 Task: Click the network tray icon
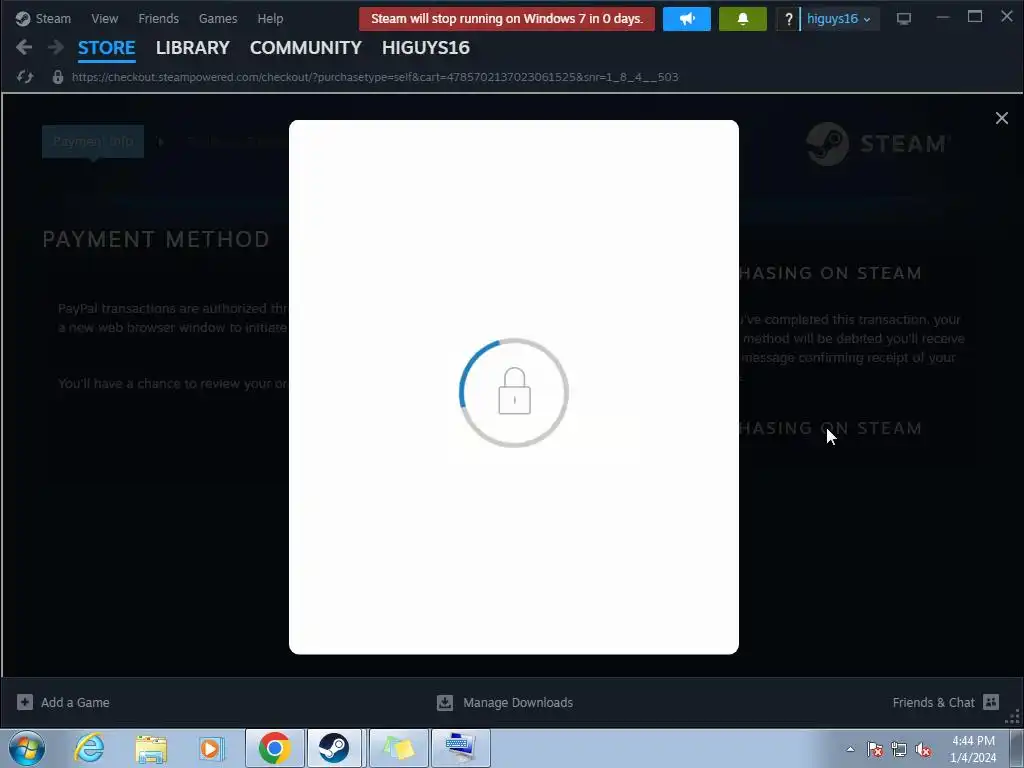899,749
